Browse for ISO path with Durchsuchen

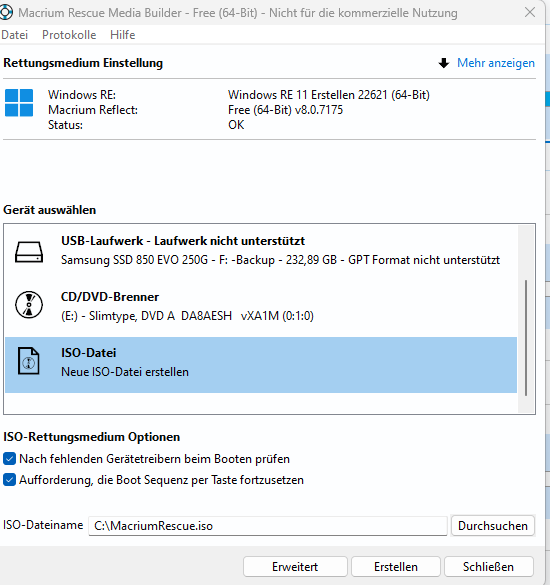pyautogui.click(x=493, y=526)
